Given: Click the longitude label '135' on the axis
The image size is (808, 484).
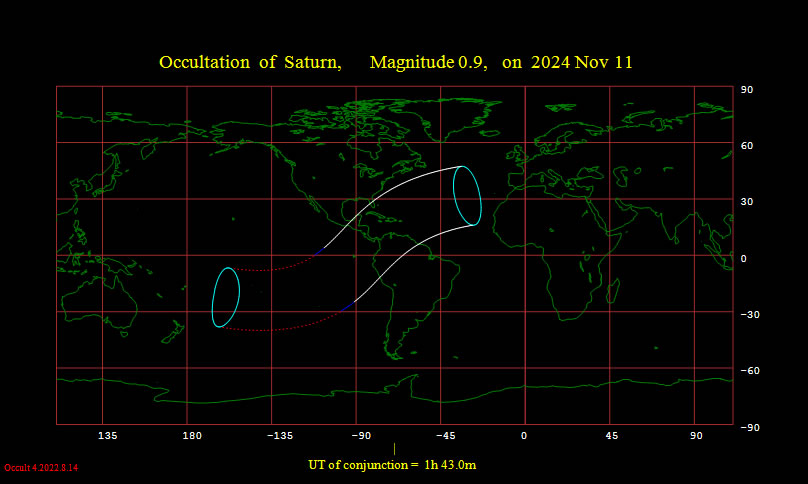Looking at the screenshot, I should coord(107,436).
